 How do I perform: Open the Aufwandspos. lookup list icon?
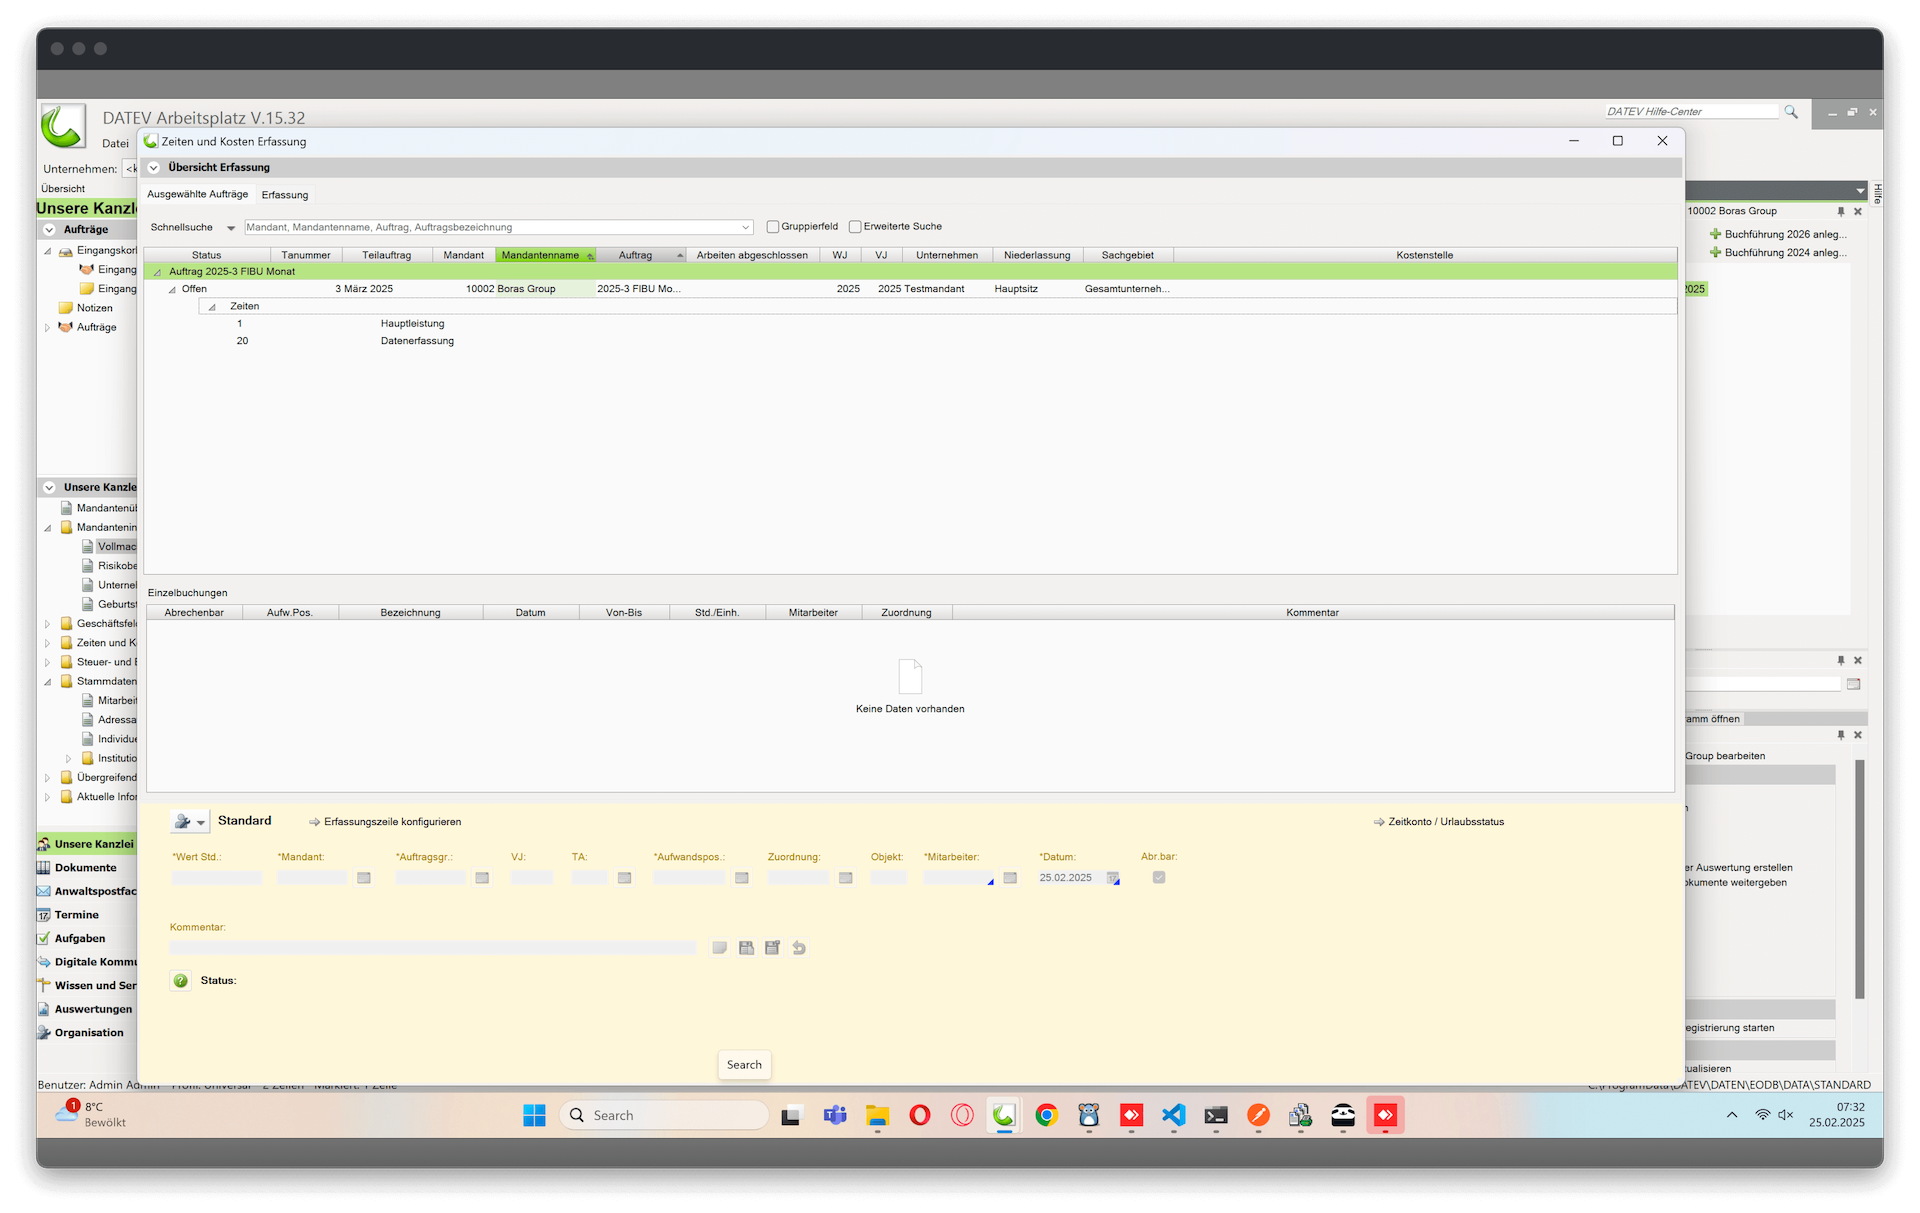[741, 878]
